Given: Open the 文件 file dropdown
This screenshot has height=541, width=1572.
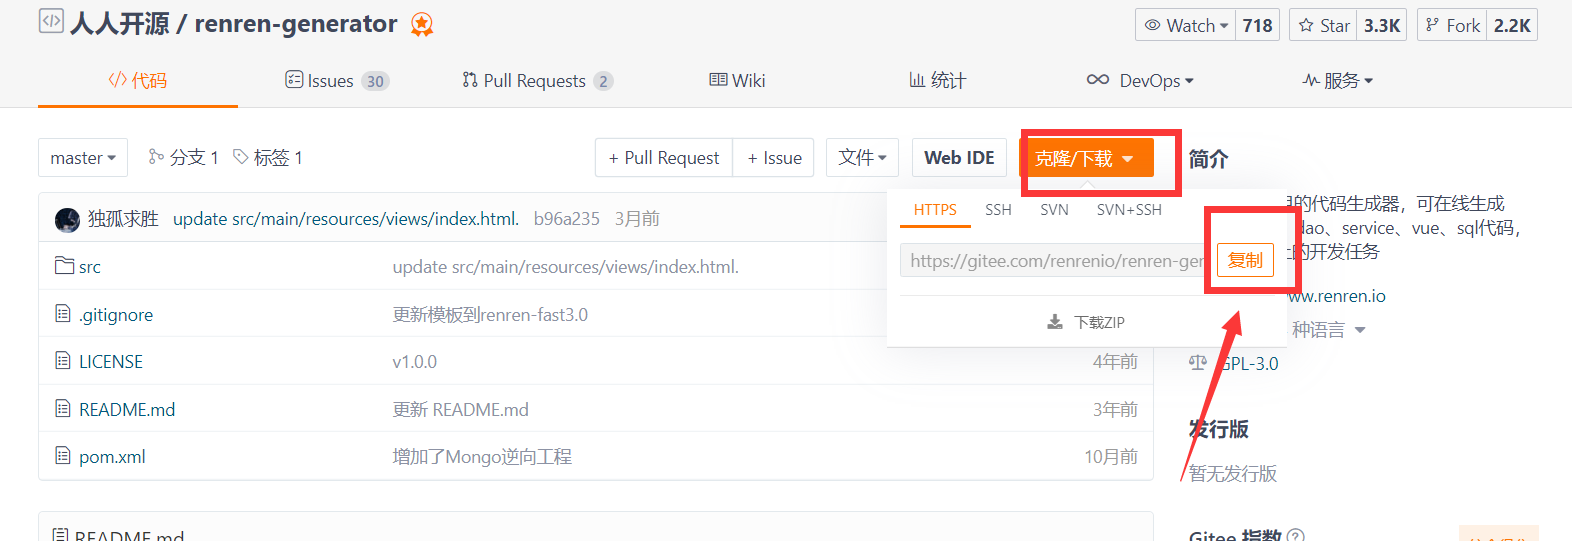Looking at the screenshot, I should click(x=862, y=158).
